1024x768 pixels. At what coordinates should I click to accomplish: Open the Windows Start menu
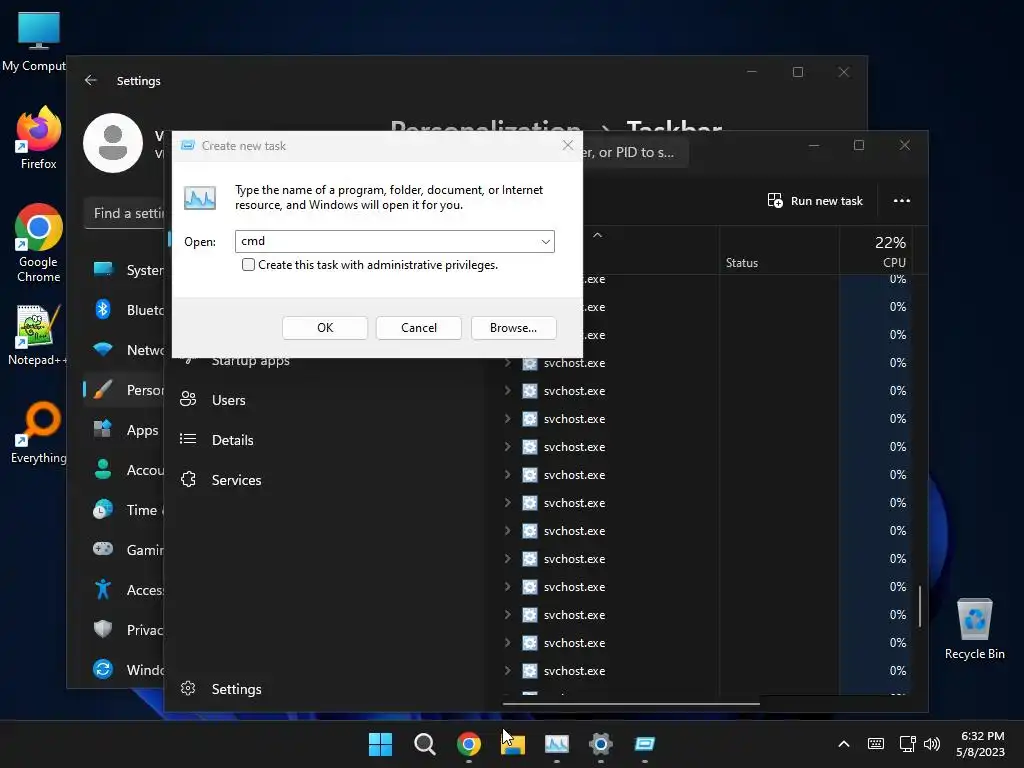(x=380, y=744)
